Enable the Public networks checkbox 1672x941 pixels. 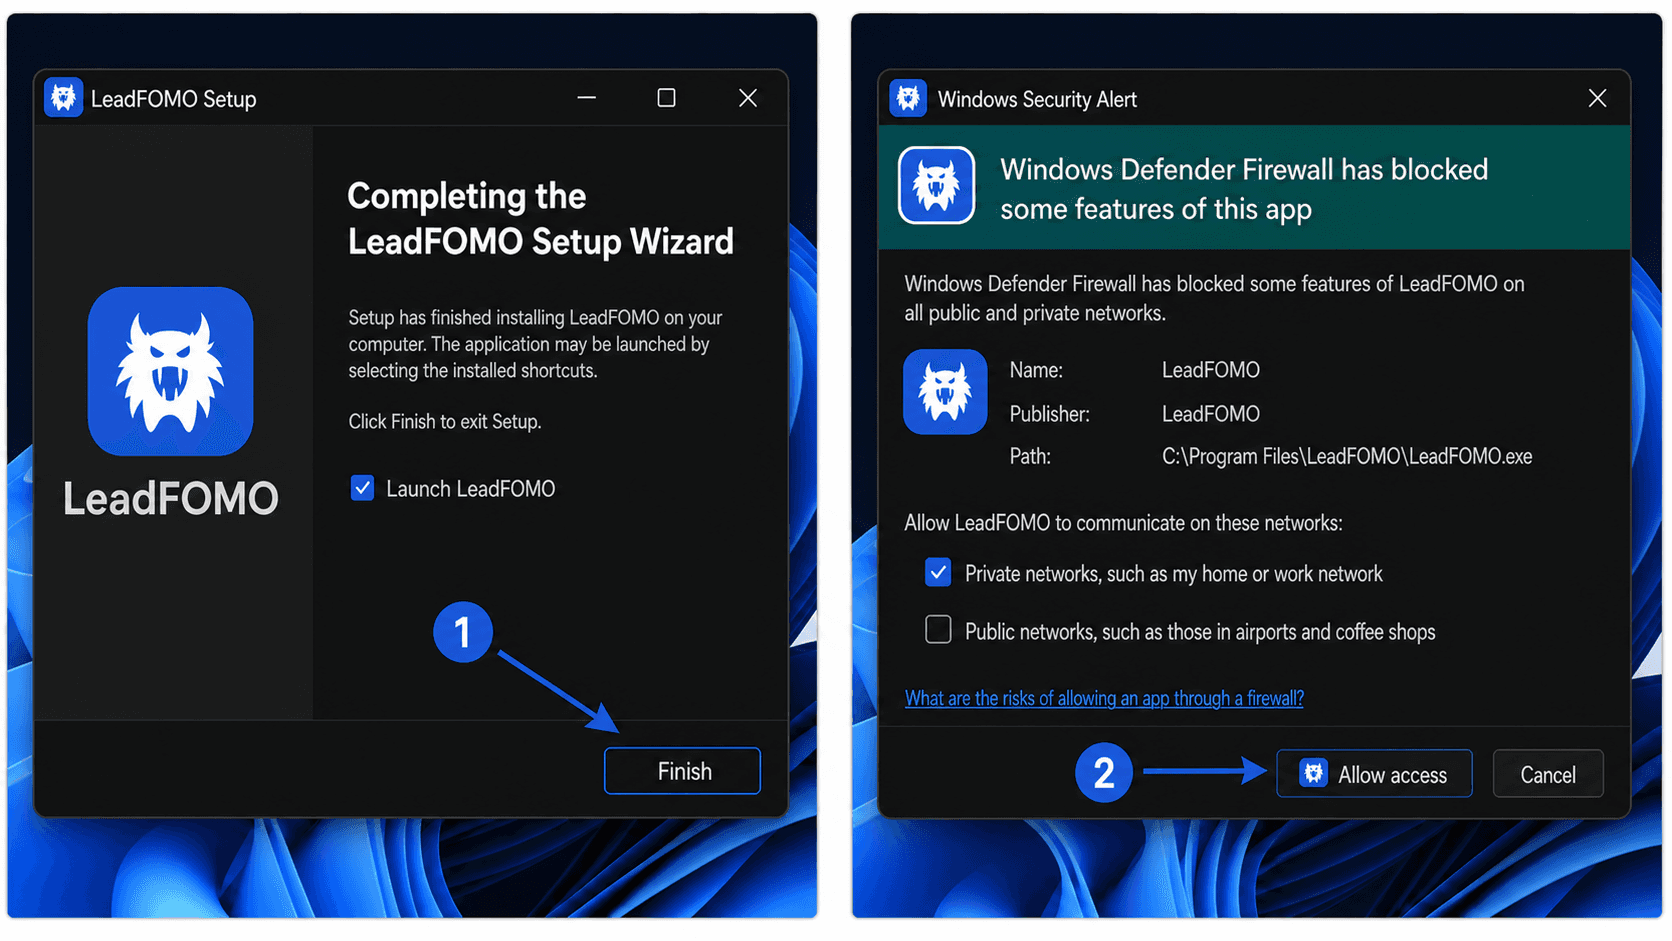[x=938, y=630]
